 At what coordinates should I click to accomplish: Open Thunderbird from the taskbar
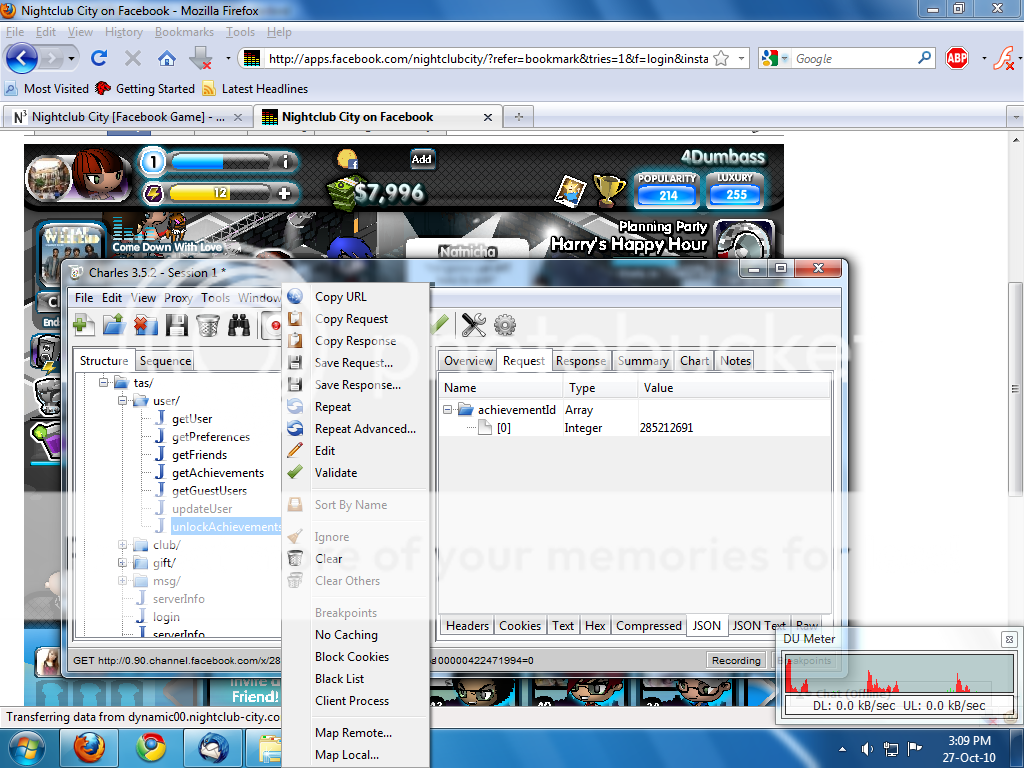click(x=213, y=748)
